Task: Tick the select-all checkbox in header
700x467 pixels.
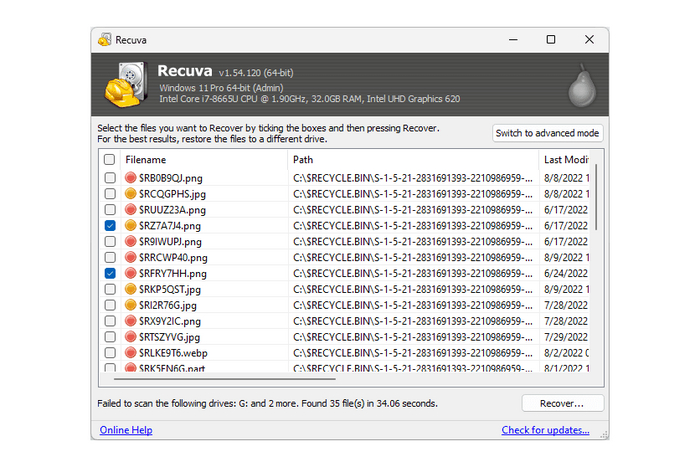Action: 109,160
